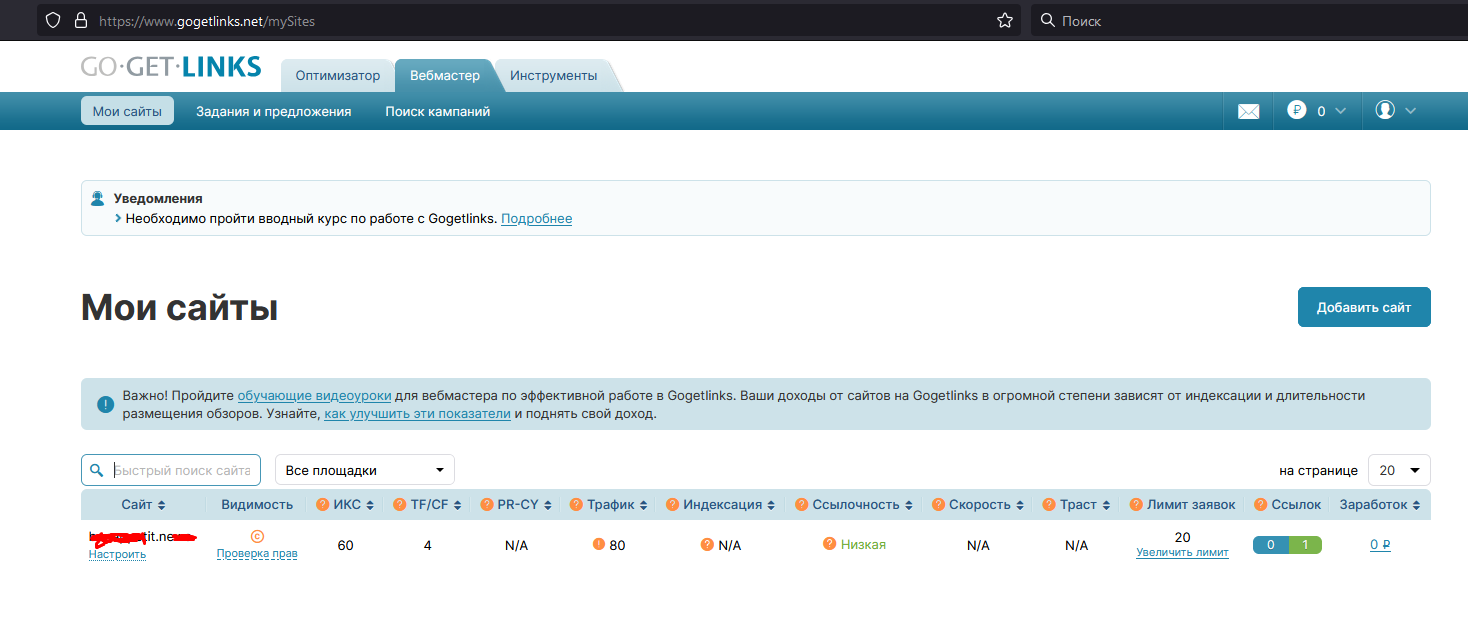
Task: Click the Настроить link under site name
Action: click(x=117, y=554)
